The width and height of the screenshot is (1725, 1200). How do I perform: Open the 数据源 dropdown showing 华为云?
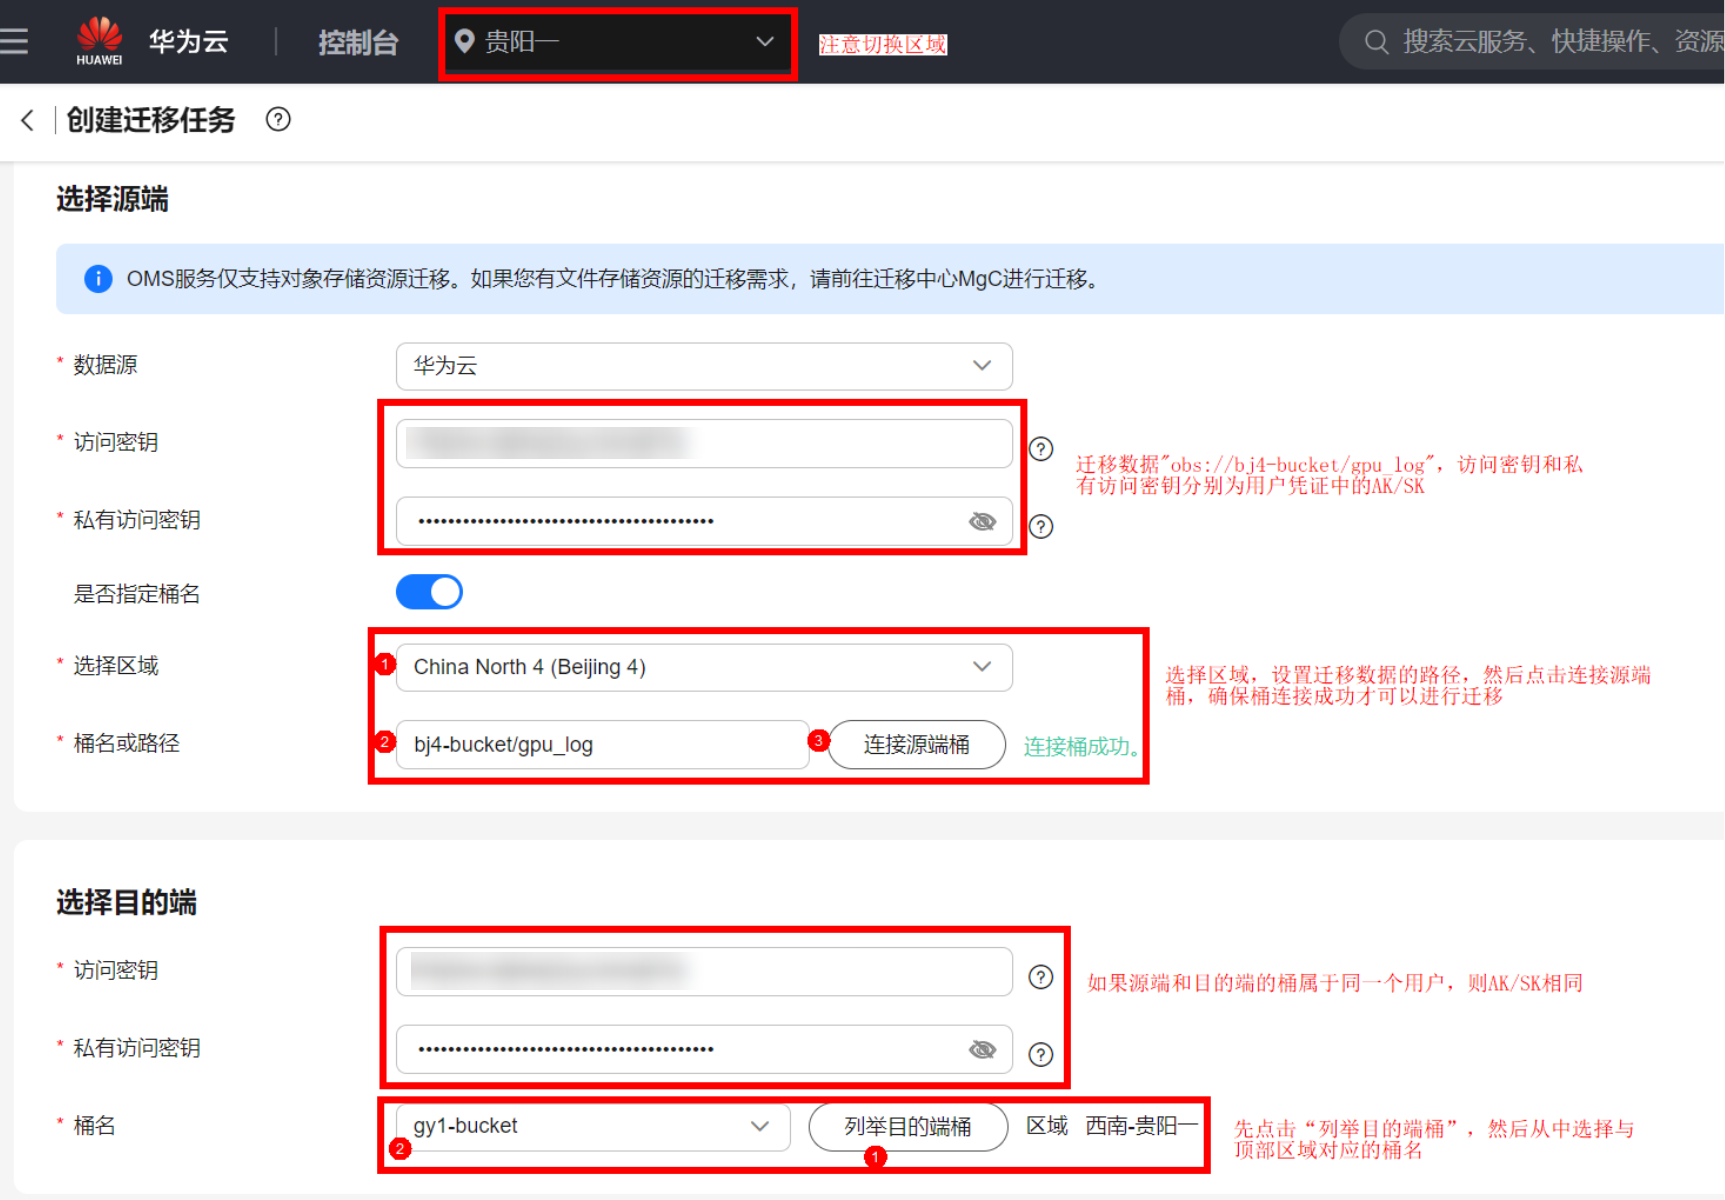pos(703,366)
